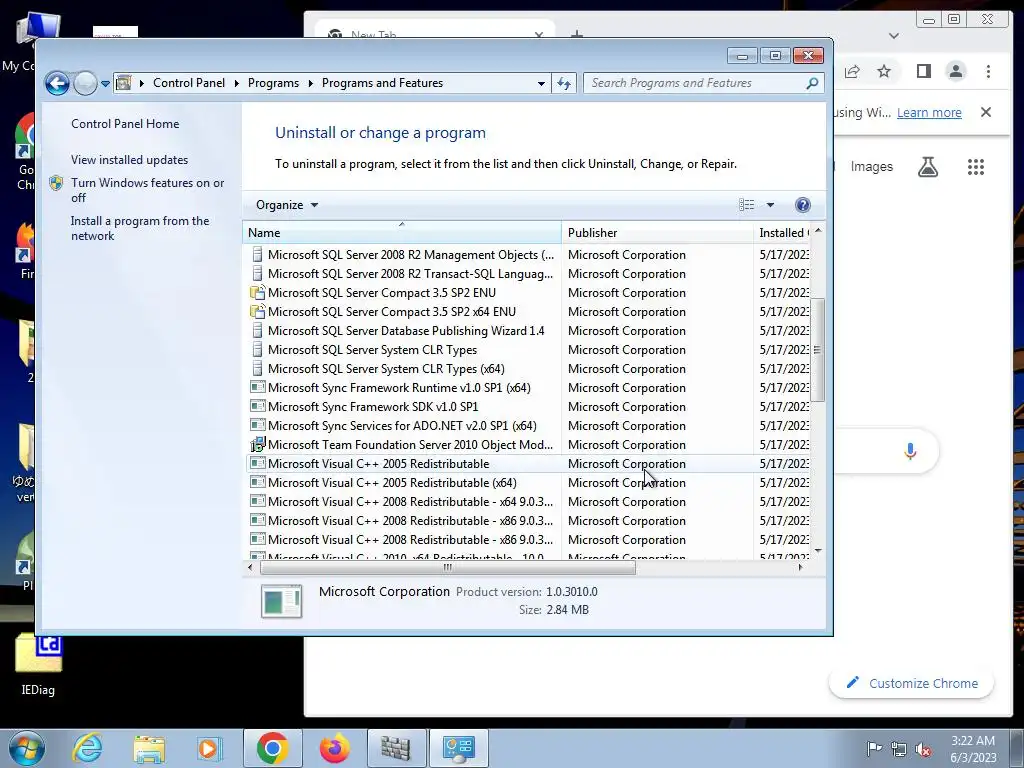Click the horizontal scroll right arrow
This screenshot has width=1024, height=768.
(x=801, y=568)
